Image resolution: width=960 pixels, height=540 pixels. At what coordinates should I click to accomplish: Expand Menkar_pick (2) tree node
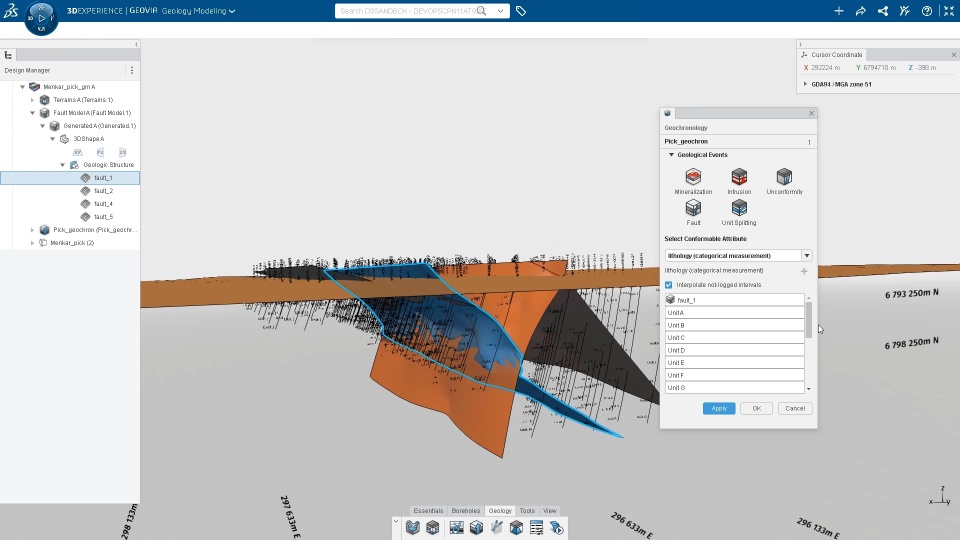point(32,242)
